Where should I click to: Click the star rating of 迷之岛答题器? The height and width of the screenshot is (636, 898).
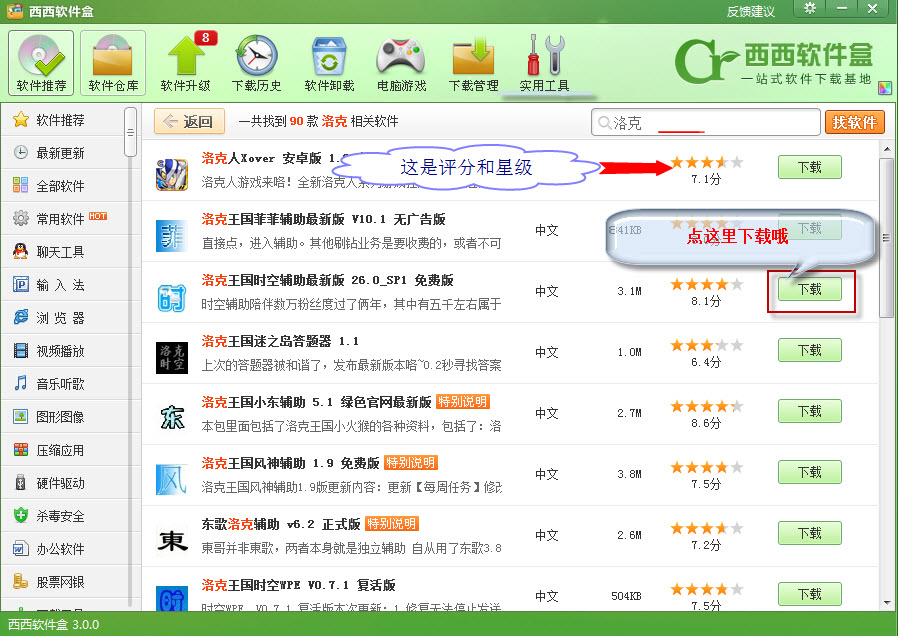click(x=706, y=345)
